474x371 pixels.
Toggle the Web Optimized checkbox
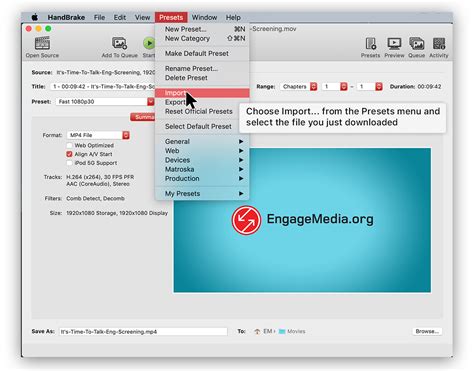pyautogui.click(x=69, y=145)
